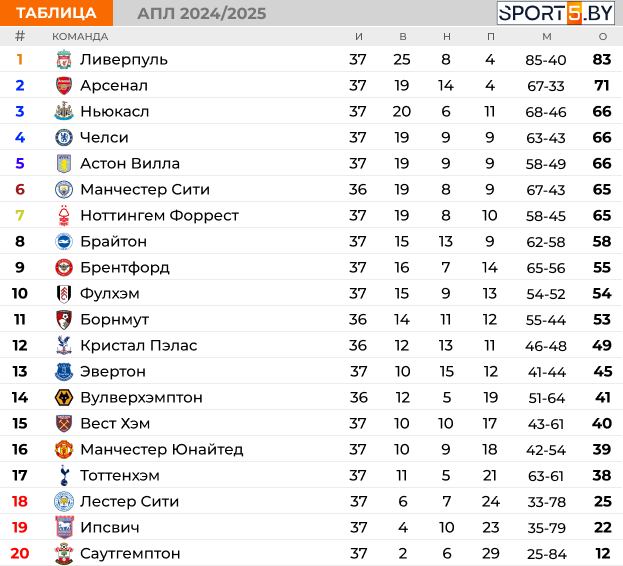Click the Ноттингем Форрест team name
The height and width of the screenshot is (566, 623).
159,216
